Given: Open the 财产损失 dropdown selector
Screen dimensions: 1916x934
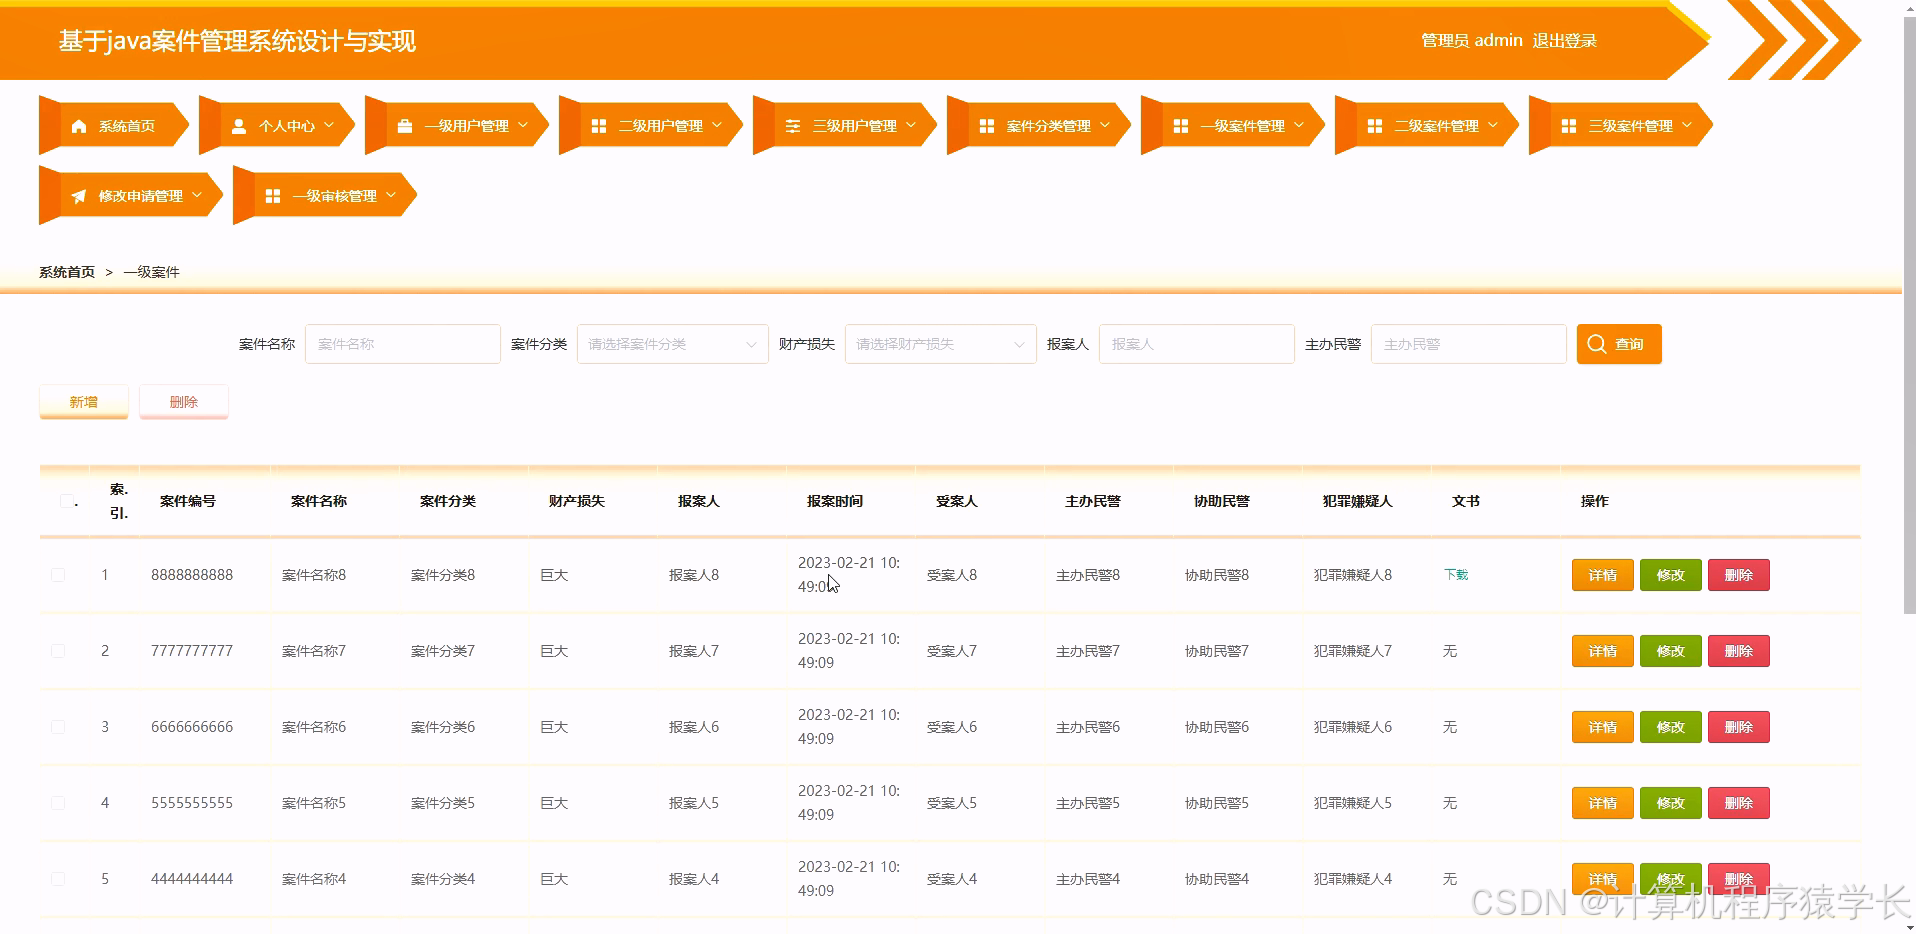Looking at the screenshot, I should 940,343.
